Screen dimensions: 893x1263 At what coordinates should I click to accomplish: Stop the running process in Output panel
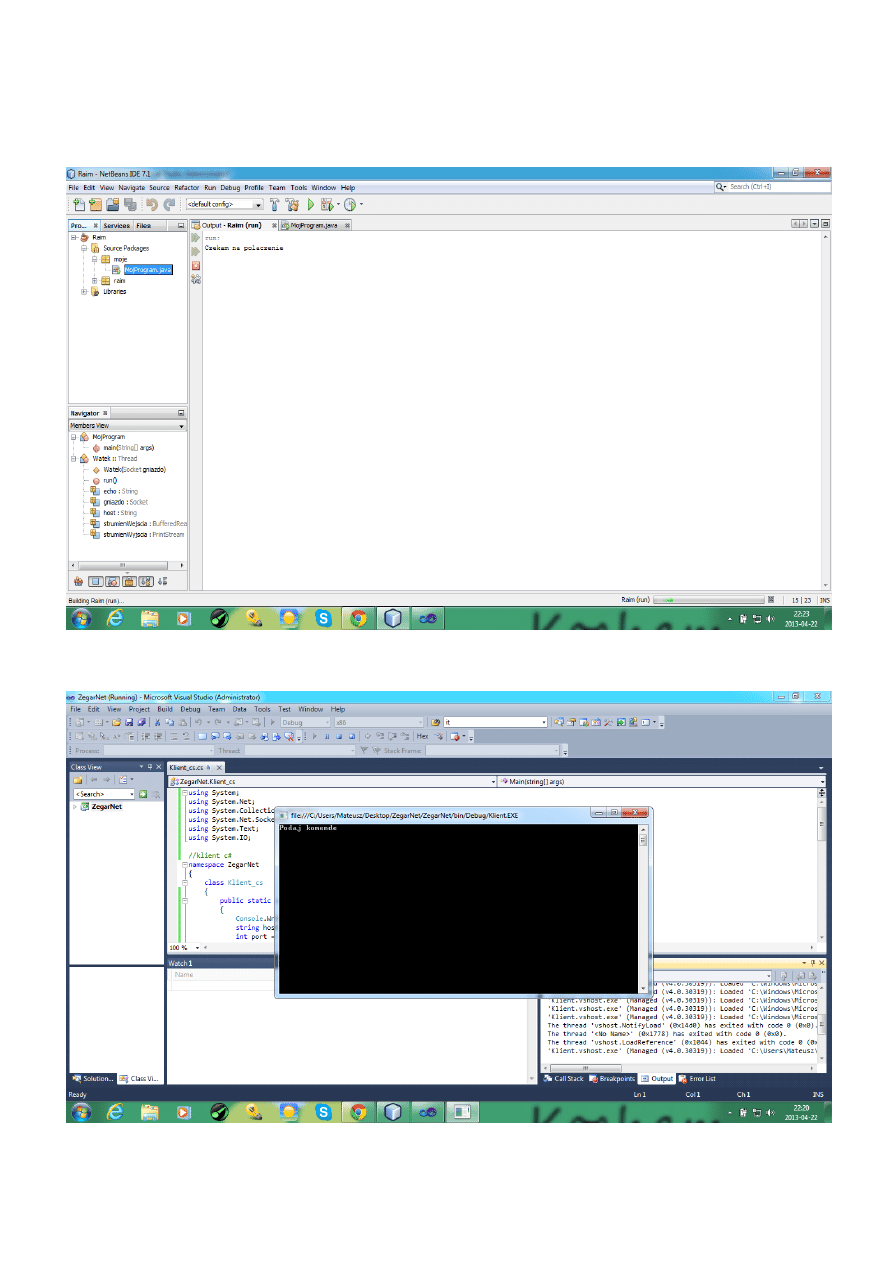[x=196, y=266]
